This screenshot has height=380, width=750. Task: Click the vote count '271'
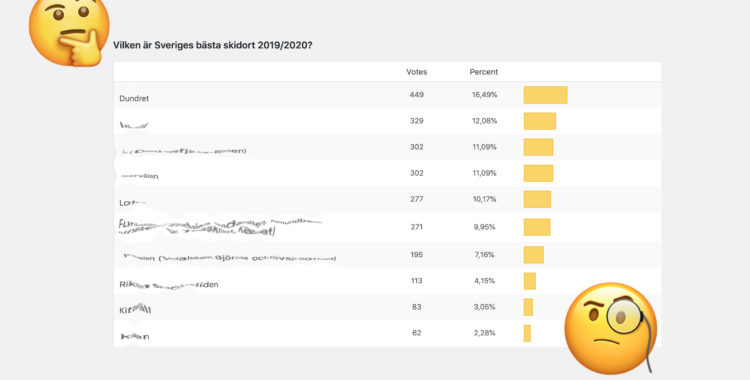coord(417,227)
